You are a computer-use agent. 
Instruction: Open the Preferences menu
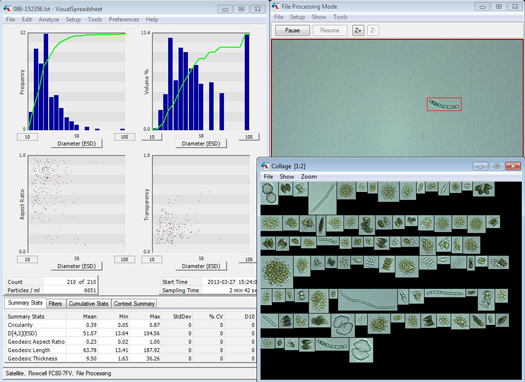[x=124, y=19]
